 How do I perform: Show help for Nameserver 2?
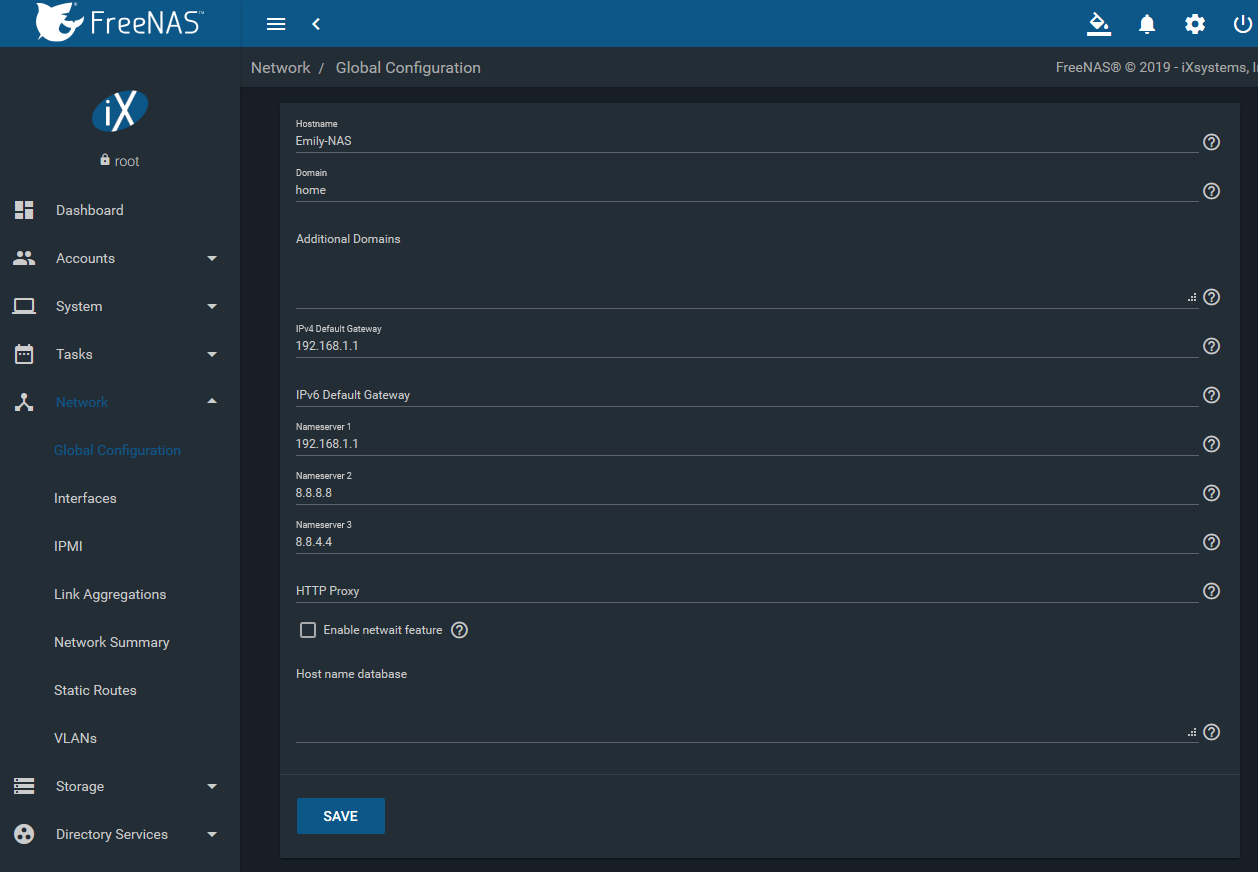click(1211, 493)
